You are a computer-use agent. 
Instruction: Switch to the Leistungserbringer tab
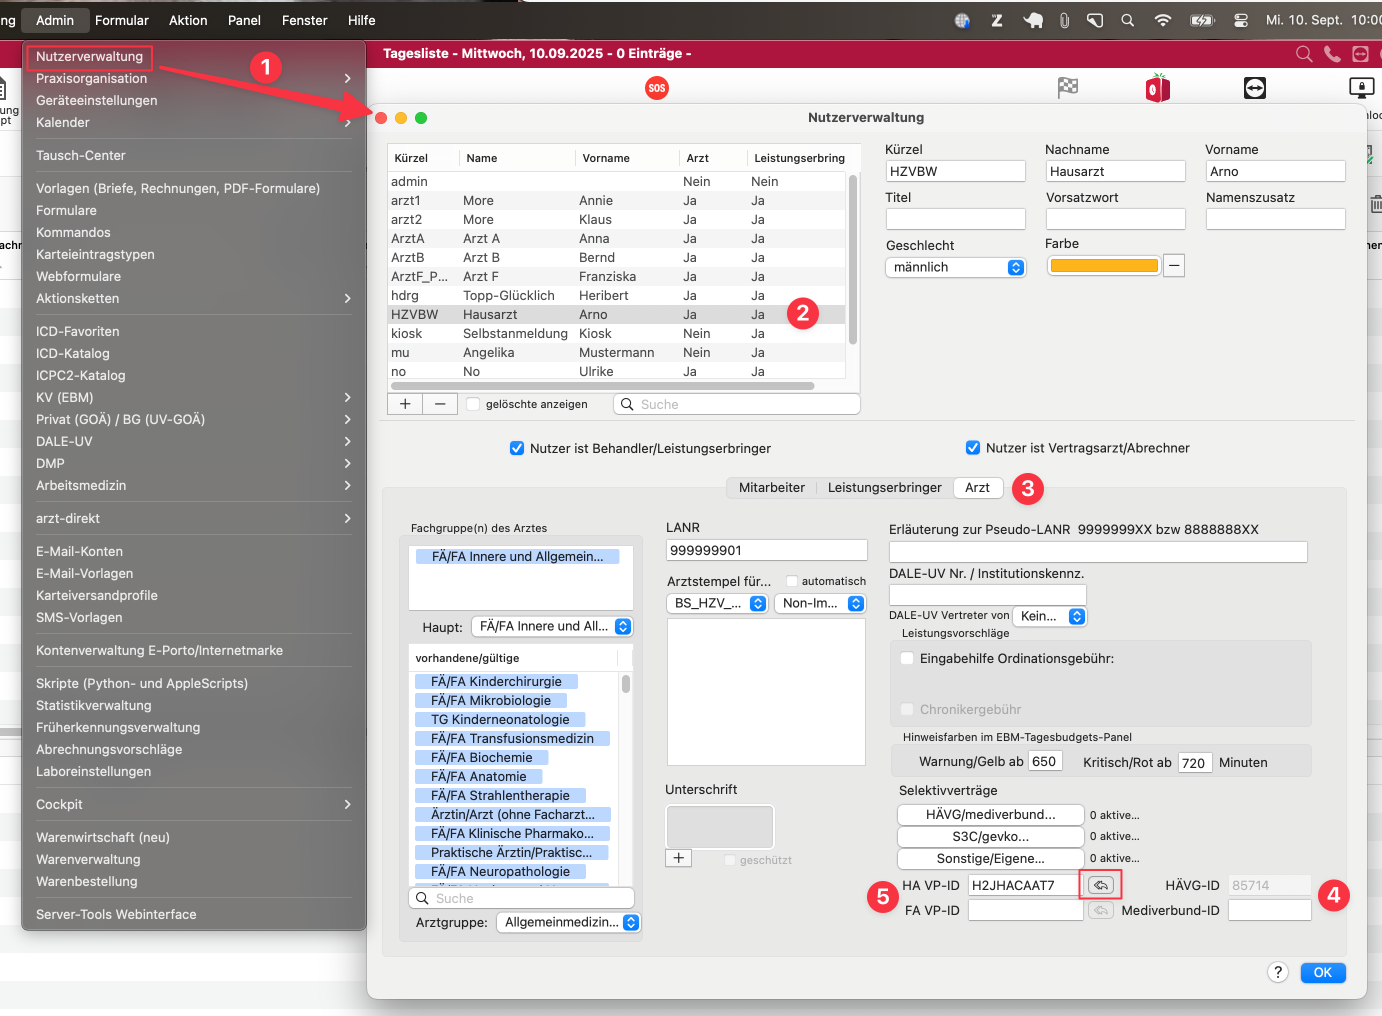click(884, 487)
